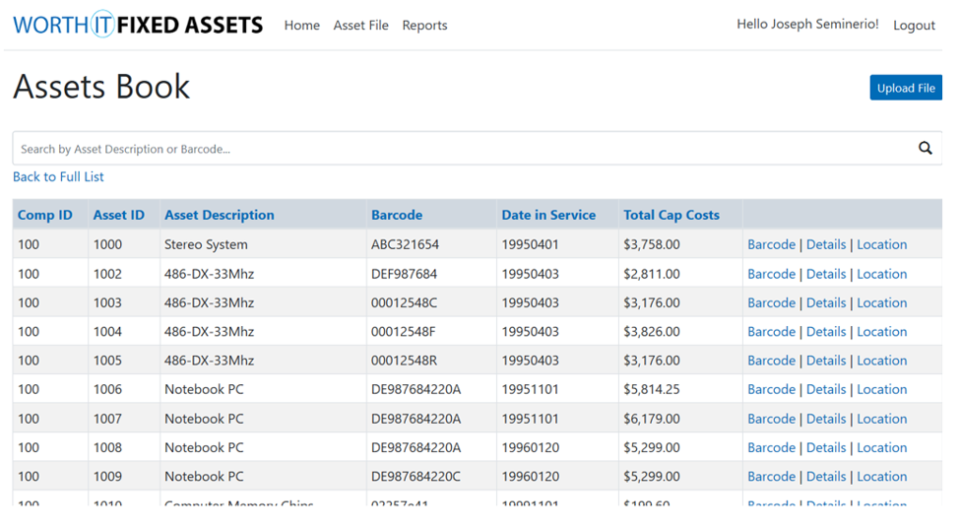Image resolution: width=960 pixels, height=528 pixels.
Task: Log out of the application
Action: click(913, 25)
